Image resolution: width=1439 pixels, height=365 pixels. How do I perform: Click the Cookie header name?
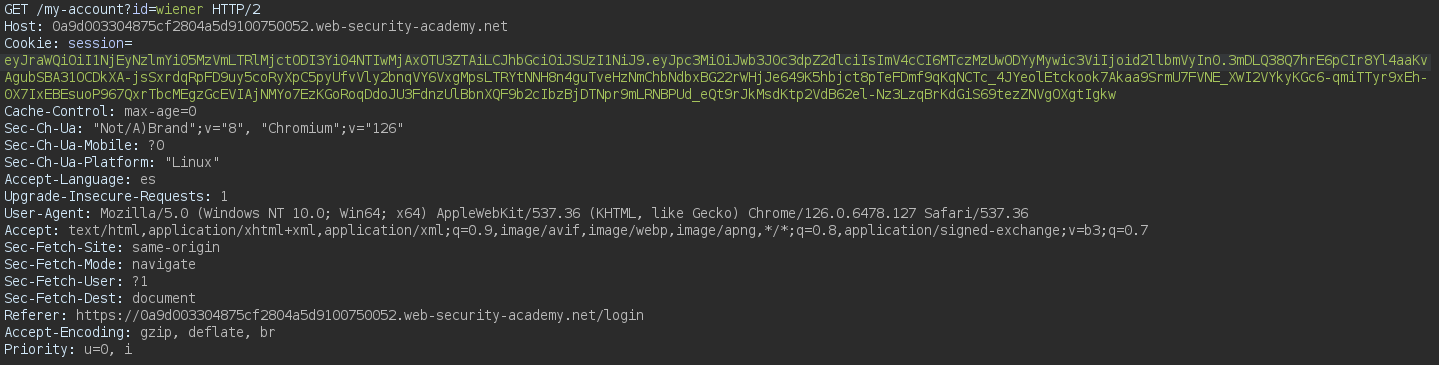[x=28, y=43]
